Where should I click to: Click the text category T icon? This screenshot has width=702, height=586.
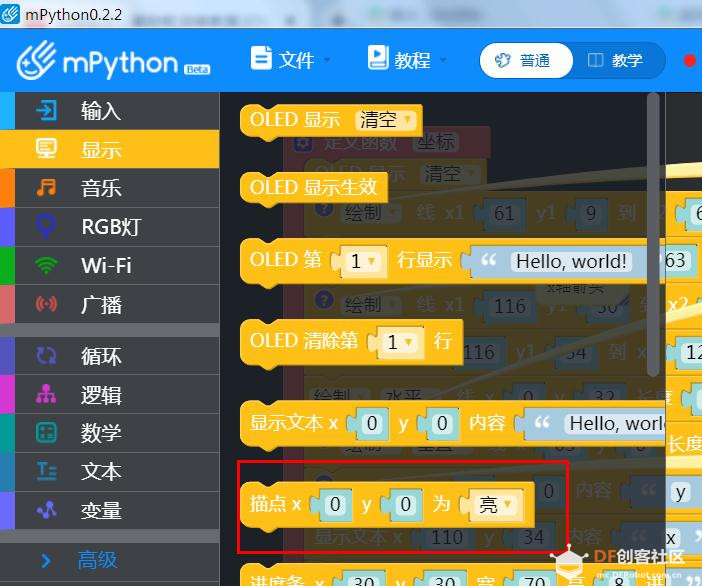click(46, 471)
